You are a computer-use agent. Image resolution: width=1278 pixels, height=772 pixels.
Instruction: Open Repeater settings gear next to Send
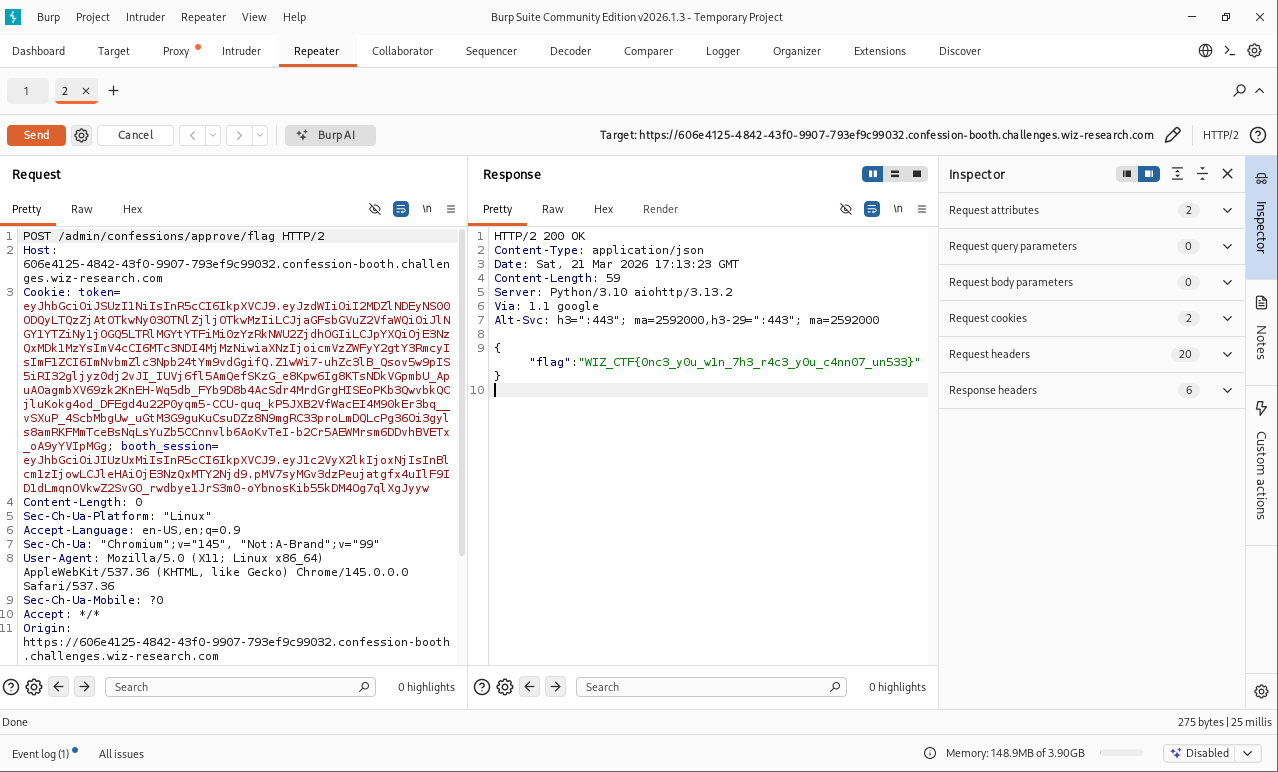click(82, 135)
